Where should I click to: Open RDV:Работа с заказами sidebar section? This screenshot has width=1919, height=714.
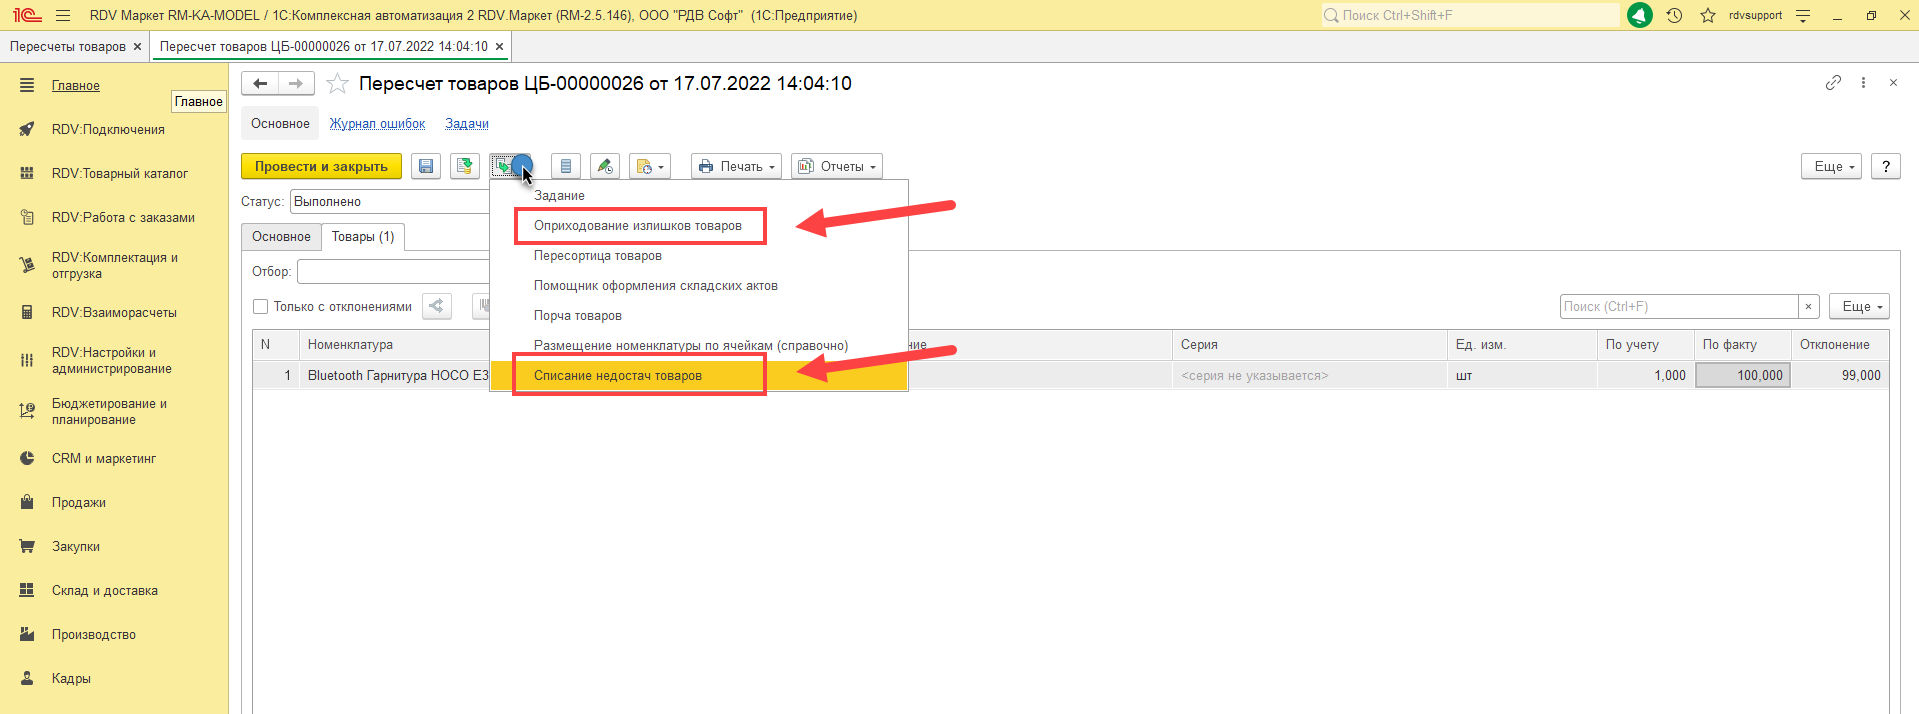123,218
